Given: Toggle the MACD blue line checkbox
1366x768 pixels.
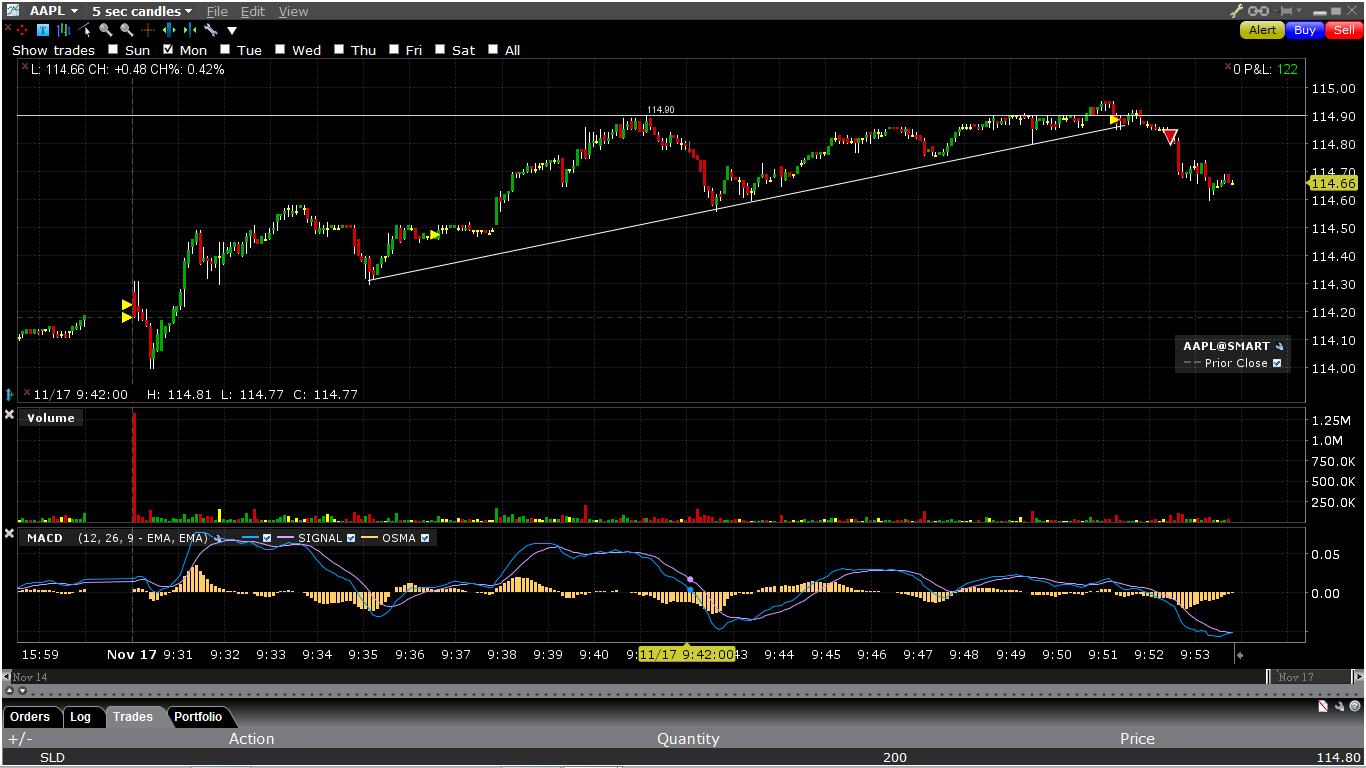Looking at the screenshot, I should point(267,538).
